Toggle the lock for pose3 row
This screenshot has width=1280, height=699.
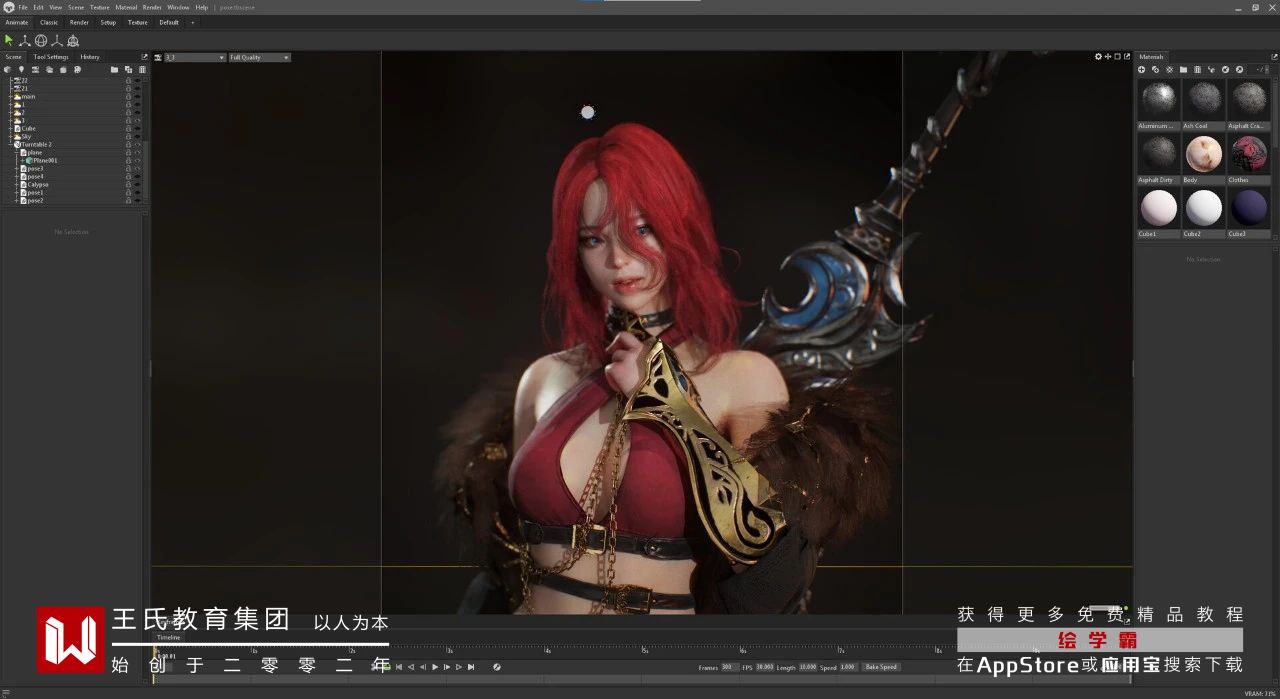click(x=129, y=169)
